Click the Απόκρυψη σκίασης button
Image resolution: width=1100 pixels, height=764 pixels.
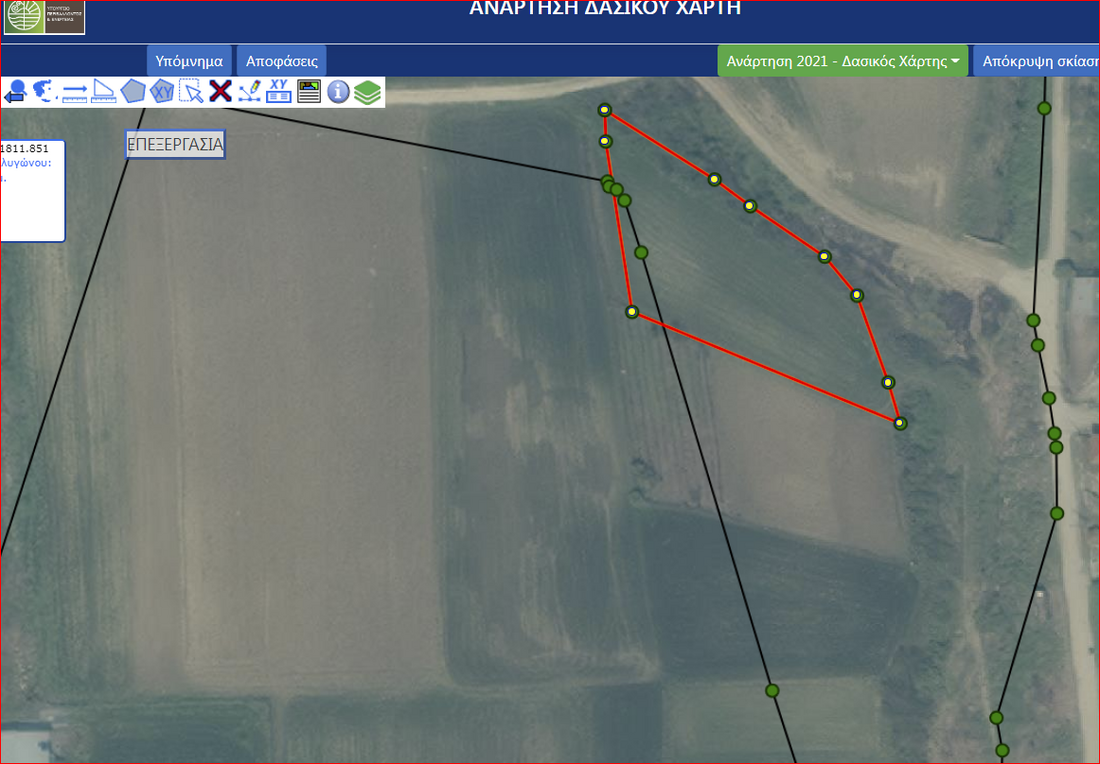tap(1036, 61)
